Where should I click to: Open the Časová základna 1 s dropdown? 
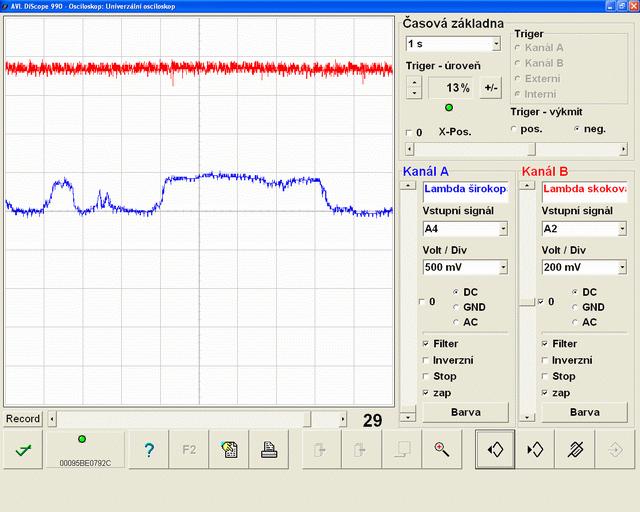(x=496, y=44)
